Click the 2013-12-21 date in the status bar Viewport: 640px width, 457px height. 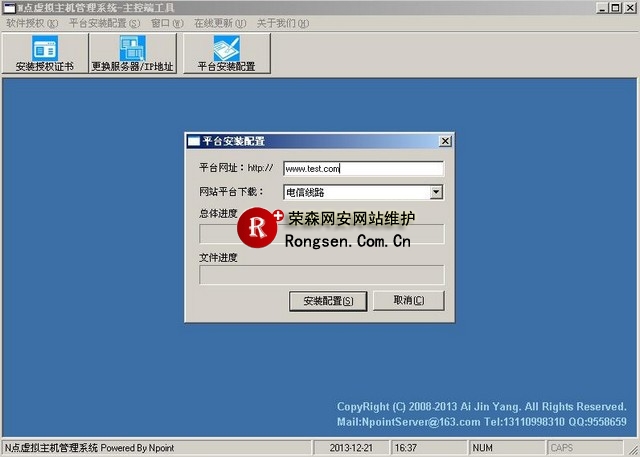(x=352, y=448)
